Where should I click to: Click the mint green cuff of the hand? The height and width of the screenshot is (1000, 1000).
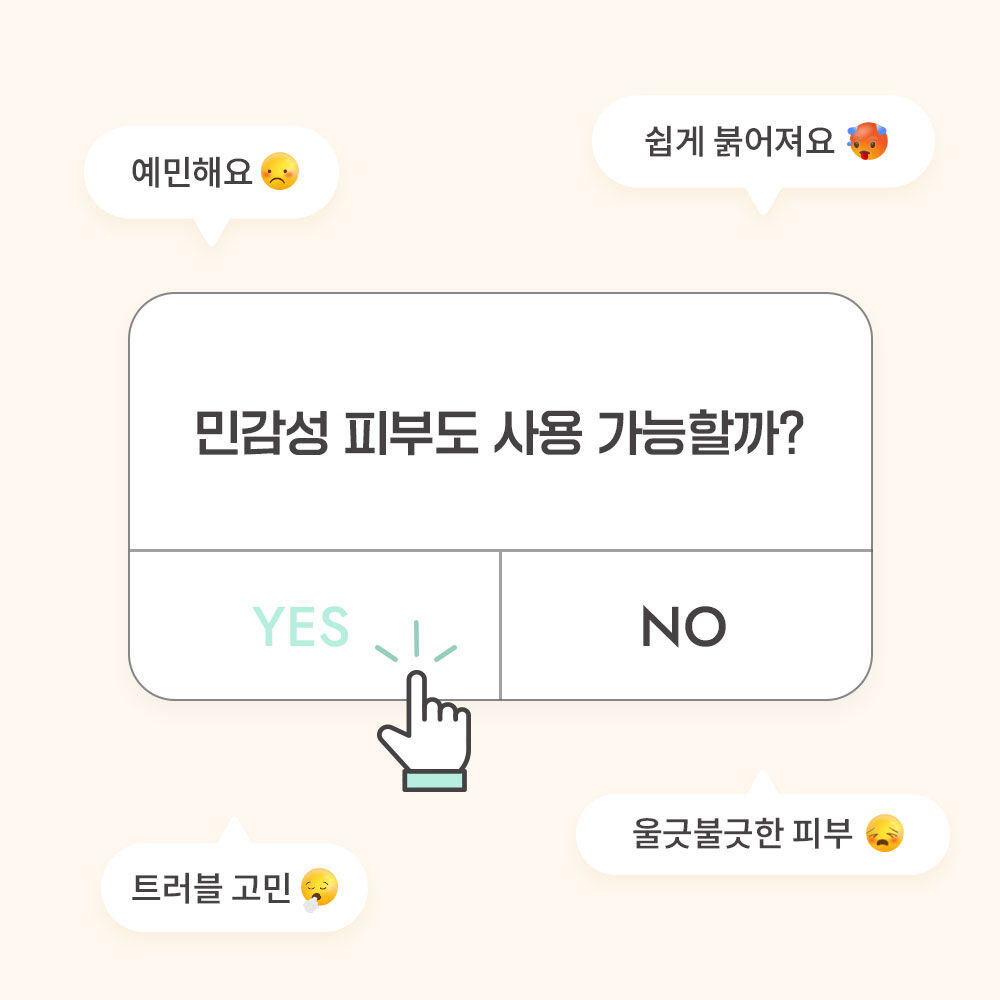click(x=434, y=781)
